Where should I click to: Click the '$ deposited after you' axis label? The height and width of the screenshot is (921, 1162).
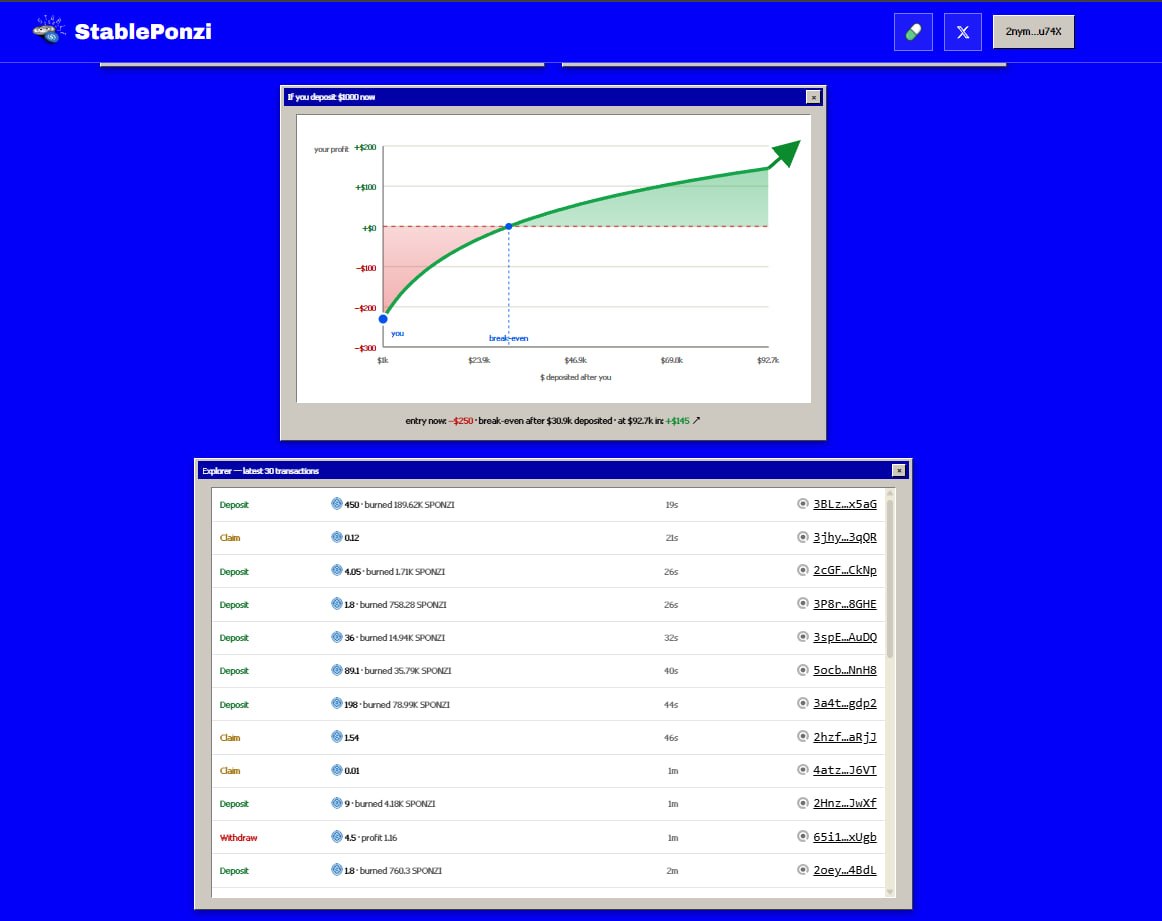(576, 377)
